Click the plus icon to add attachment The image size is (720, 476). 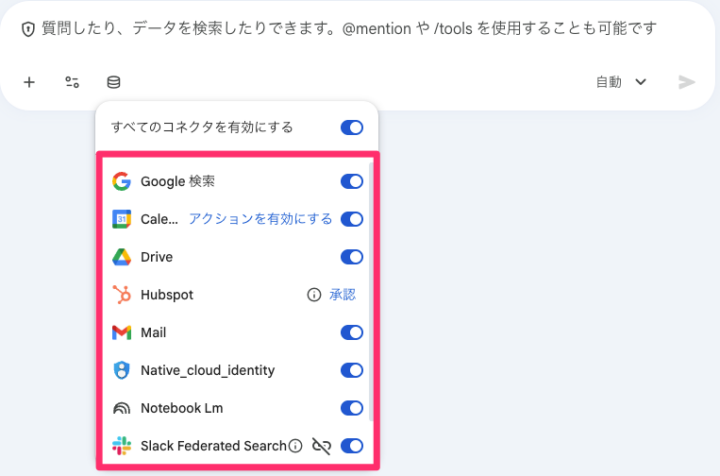29,82
